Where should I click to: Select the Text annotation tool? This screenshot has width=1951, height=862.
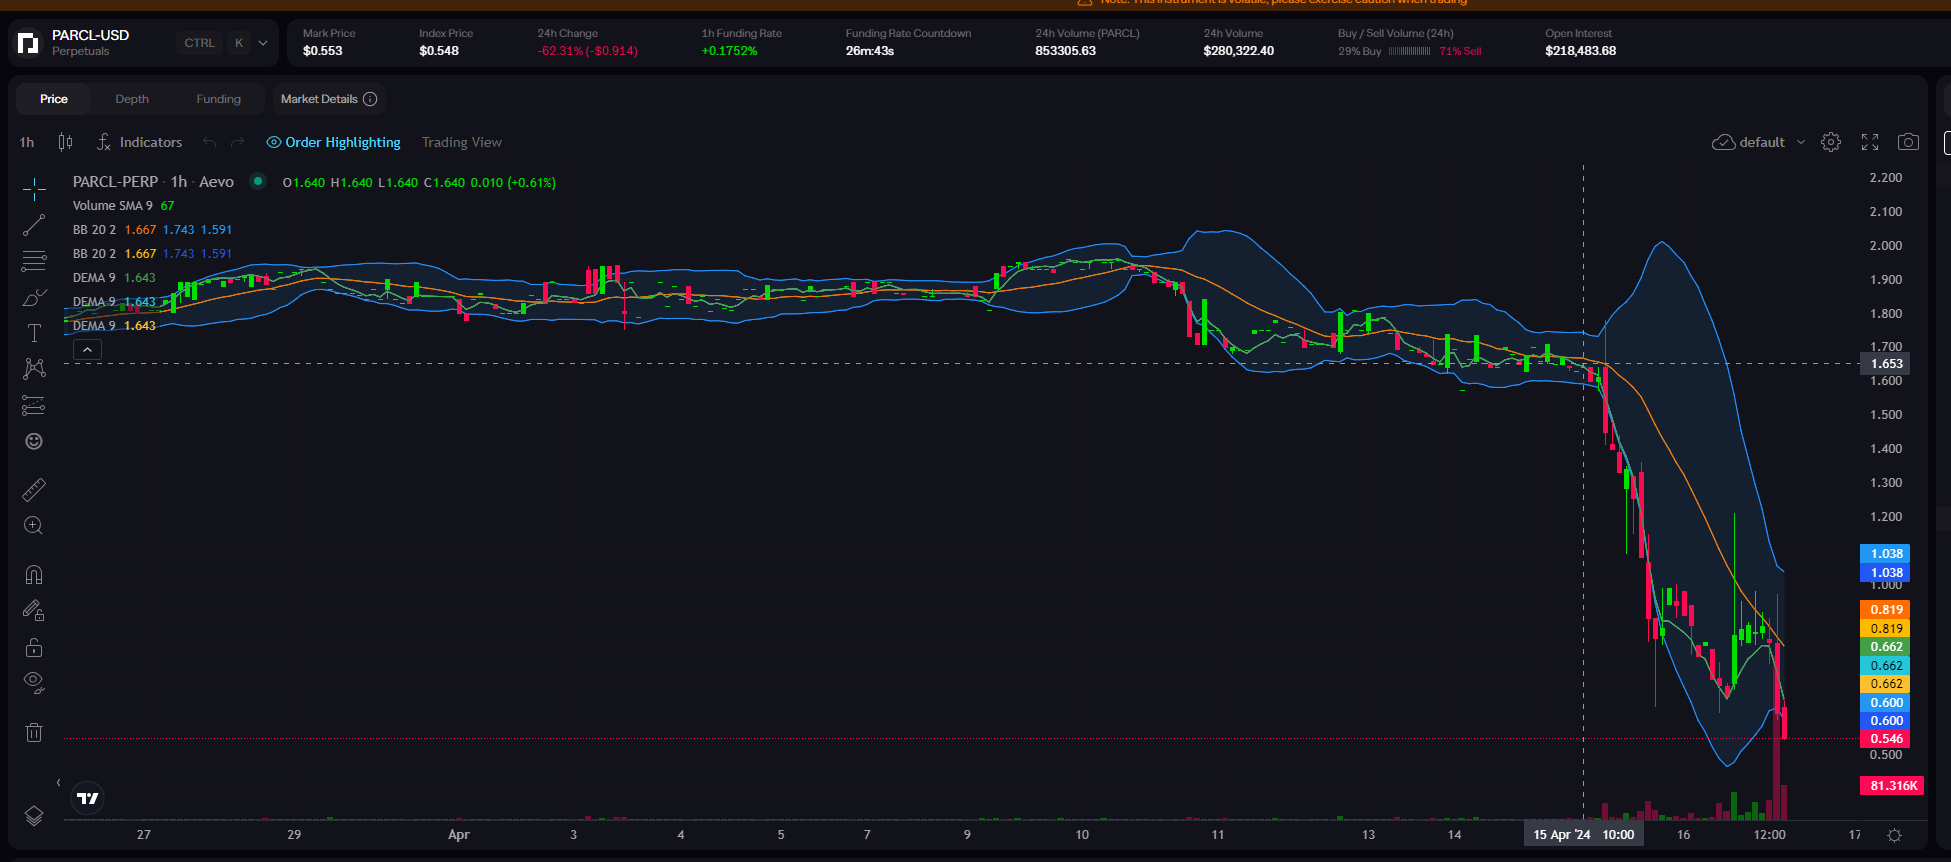(34, 333)
